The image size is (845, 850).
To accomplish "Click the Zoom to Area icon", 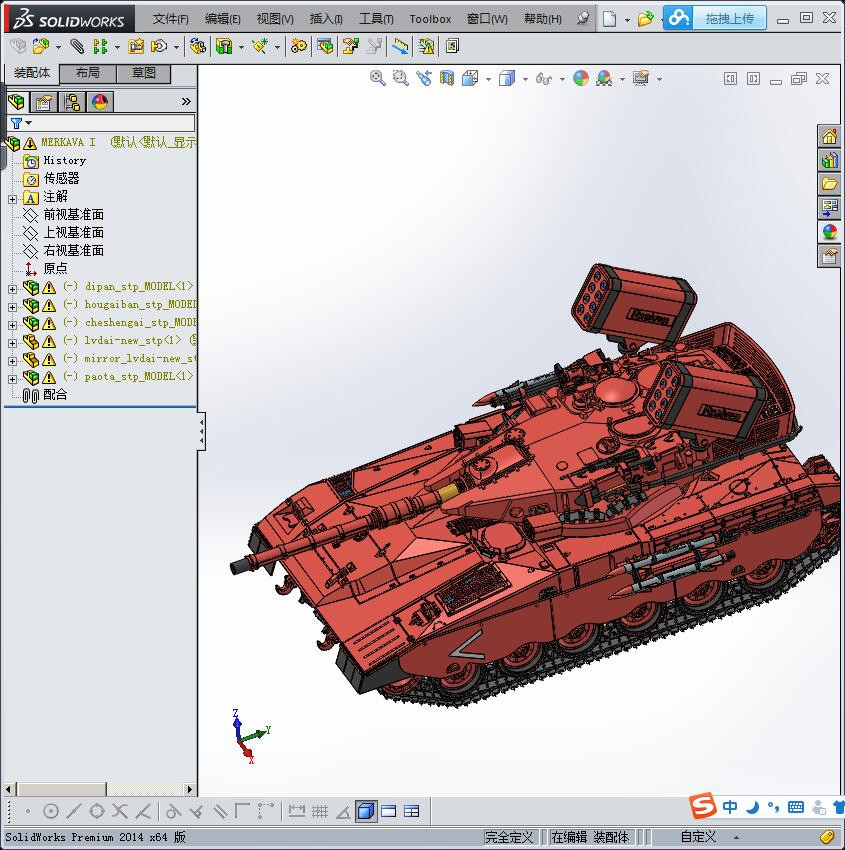I will (x=401, y=79).
